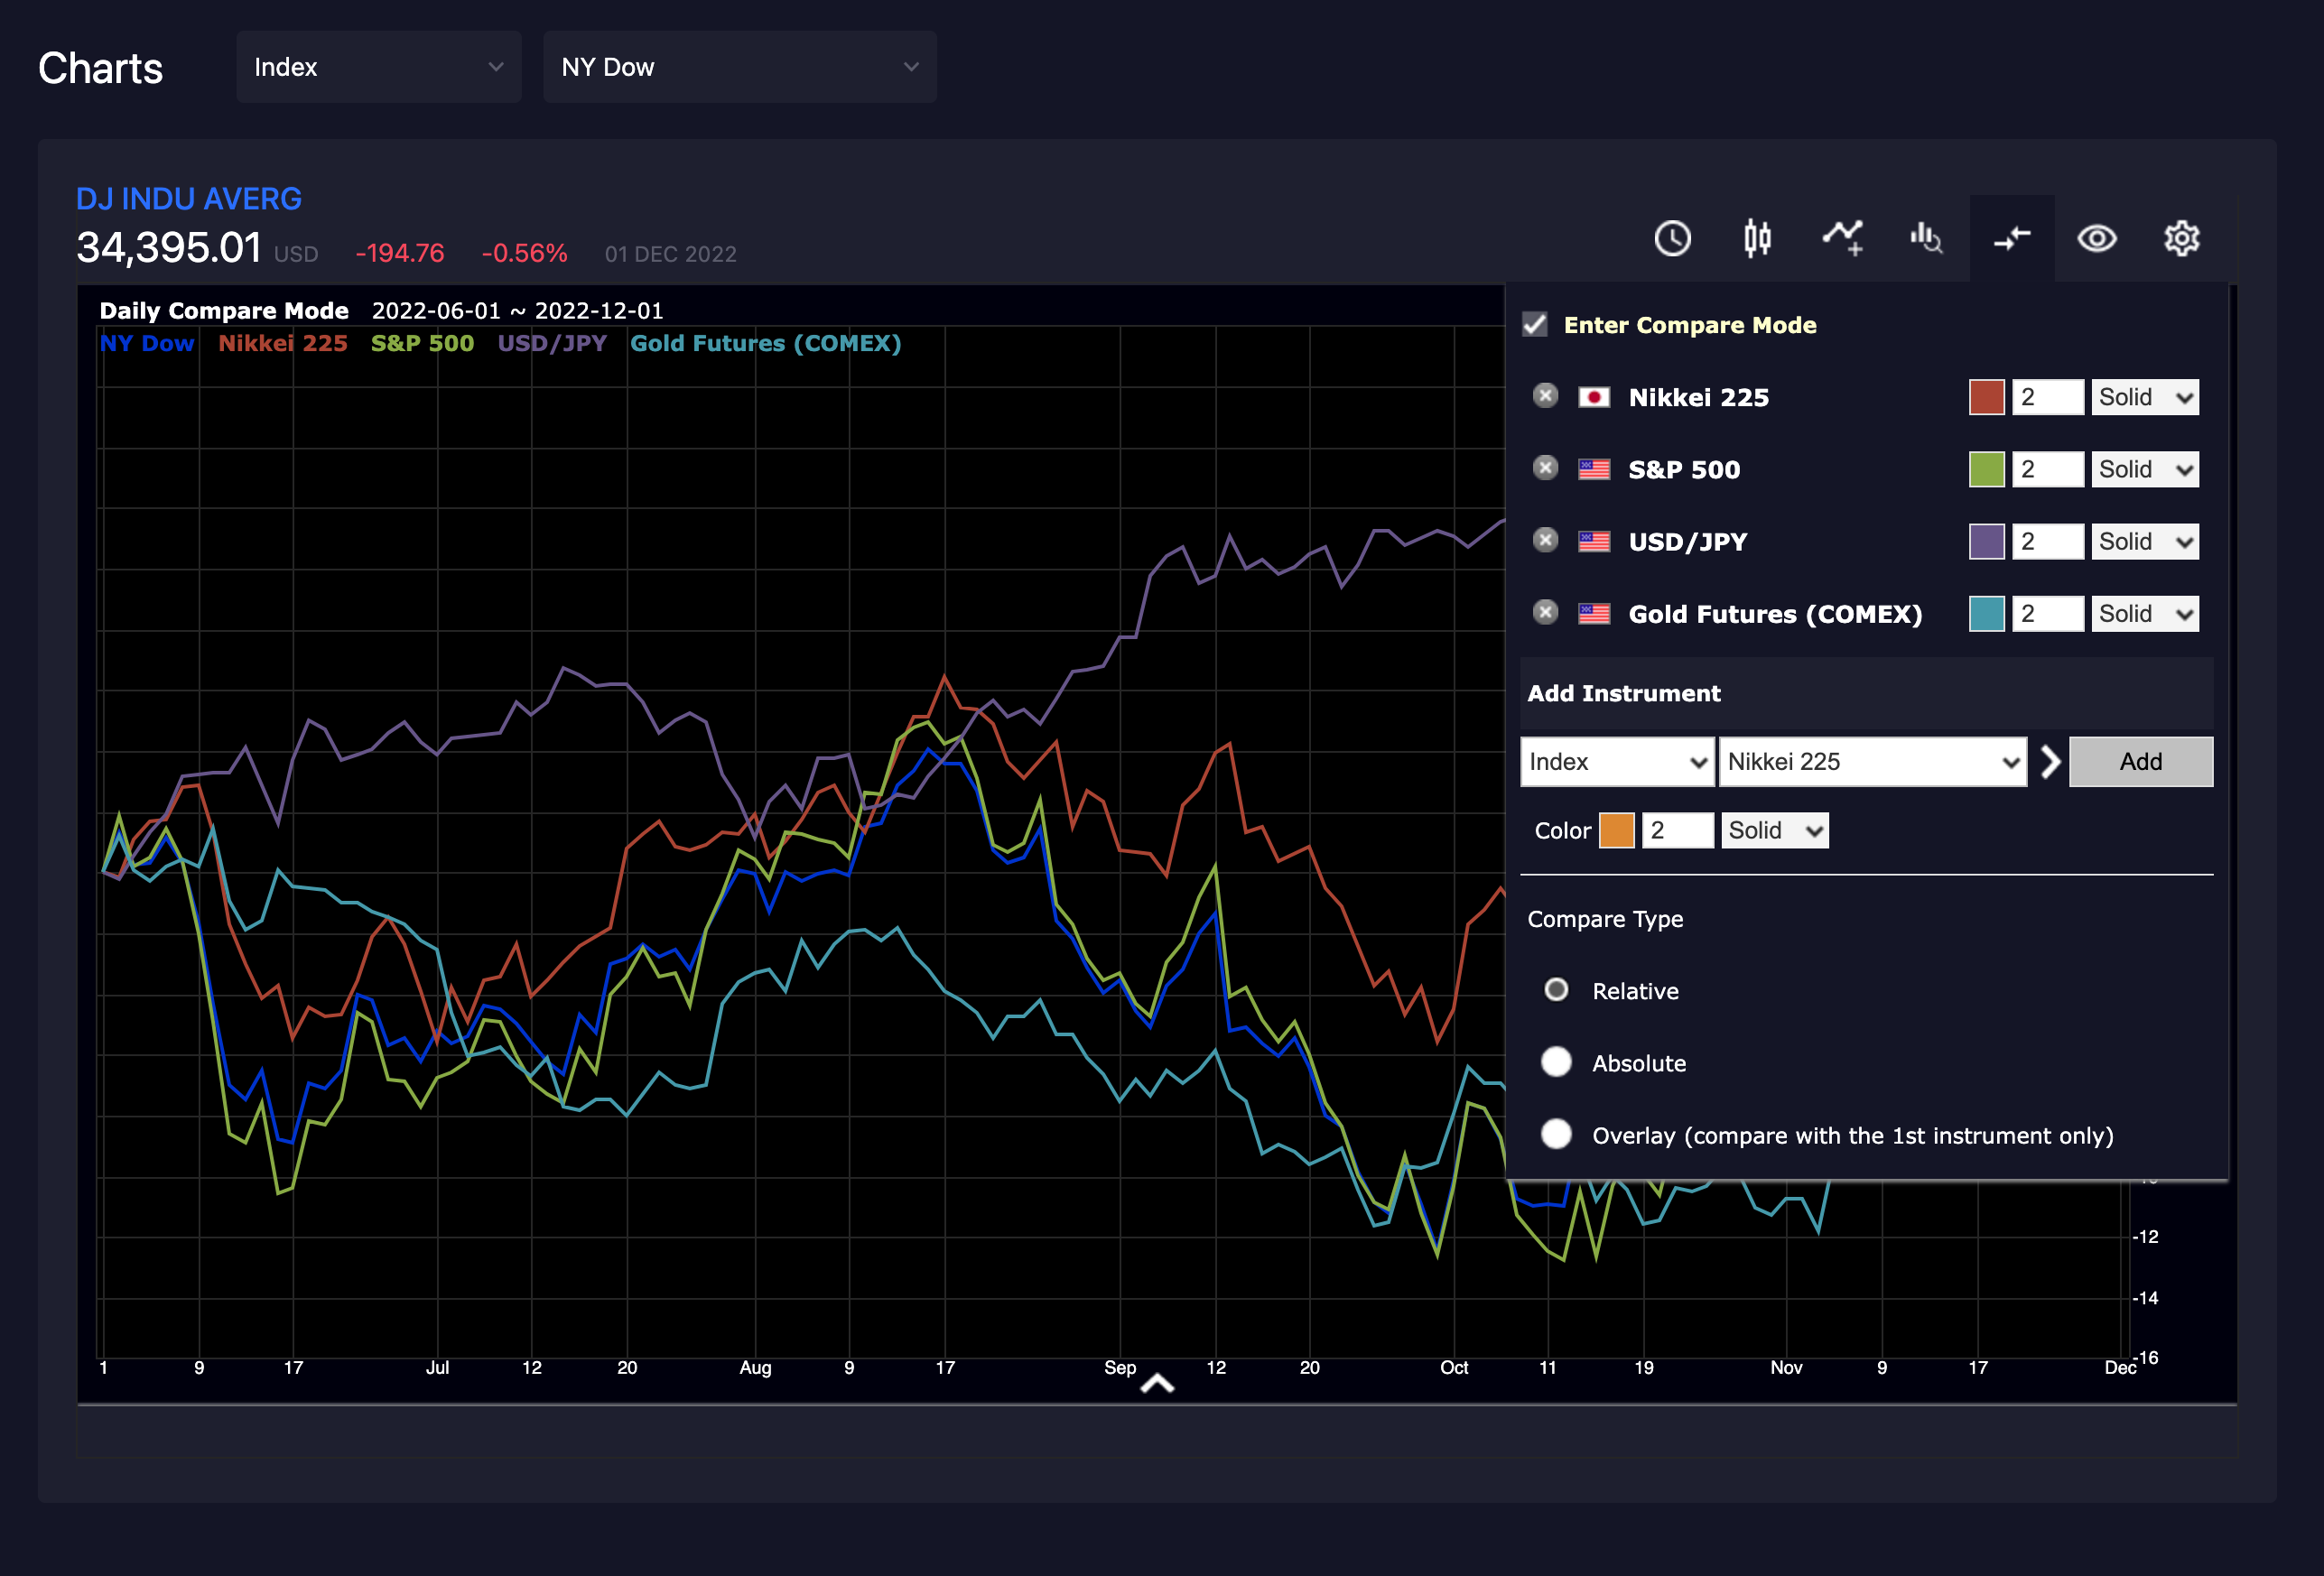Click the -0.56% change value
This screenshot has height=1576, width=2324.
click(x=525, y=253)
